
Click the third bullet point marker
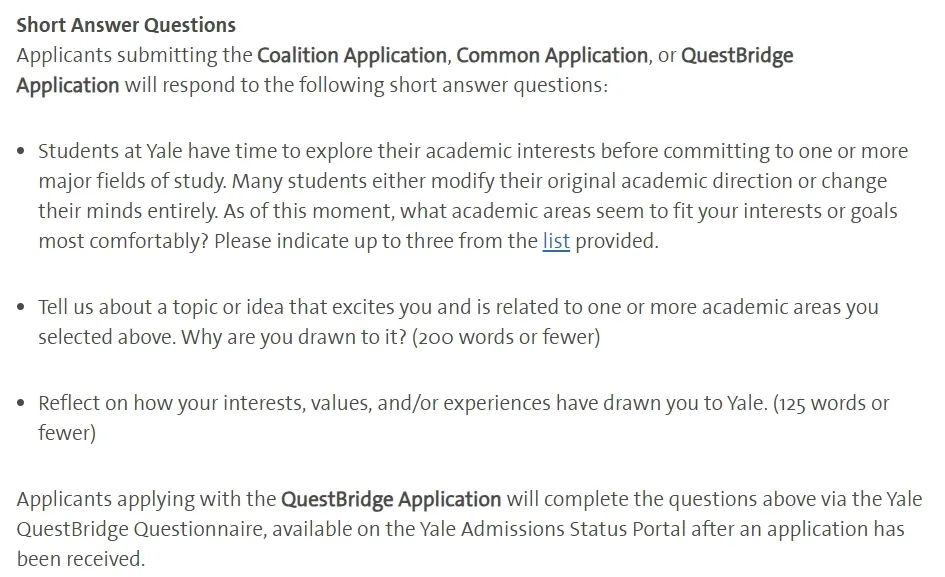coord(22,403)
